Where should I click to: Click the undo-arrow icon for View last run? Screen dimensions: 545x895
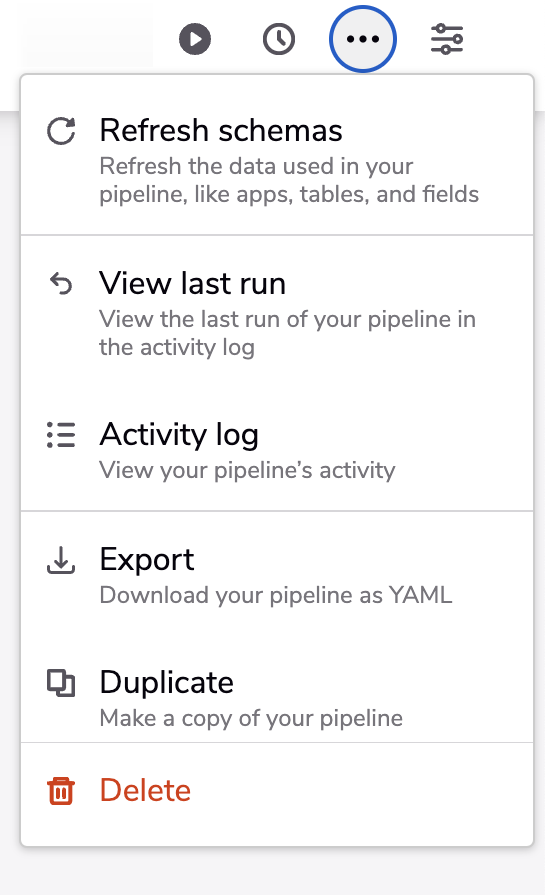pos(61,284)
